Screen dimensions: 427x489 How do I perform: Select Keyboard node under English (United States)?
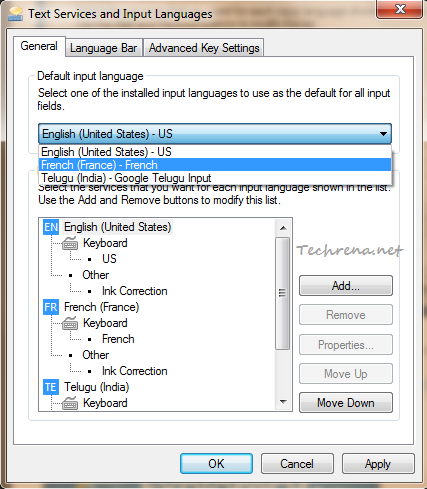point(105,243)
